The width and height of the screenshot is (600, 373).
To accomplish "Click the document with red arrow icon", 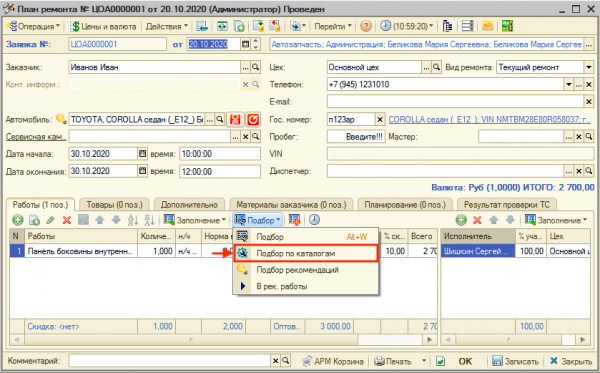I will (x=275, y=26).
